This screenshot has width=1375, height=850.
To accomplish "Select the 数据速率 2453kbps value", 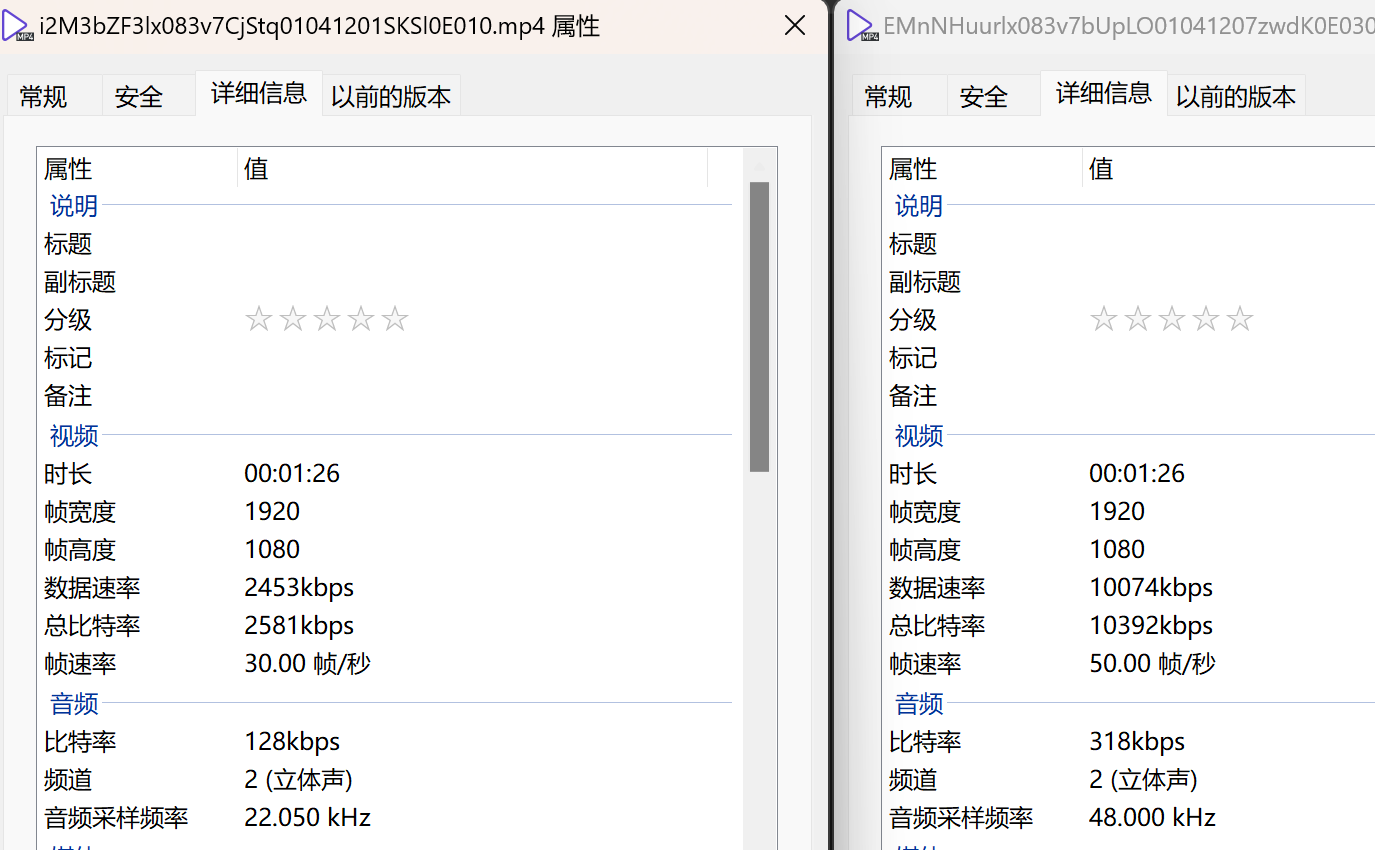I will pos(299,588).
